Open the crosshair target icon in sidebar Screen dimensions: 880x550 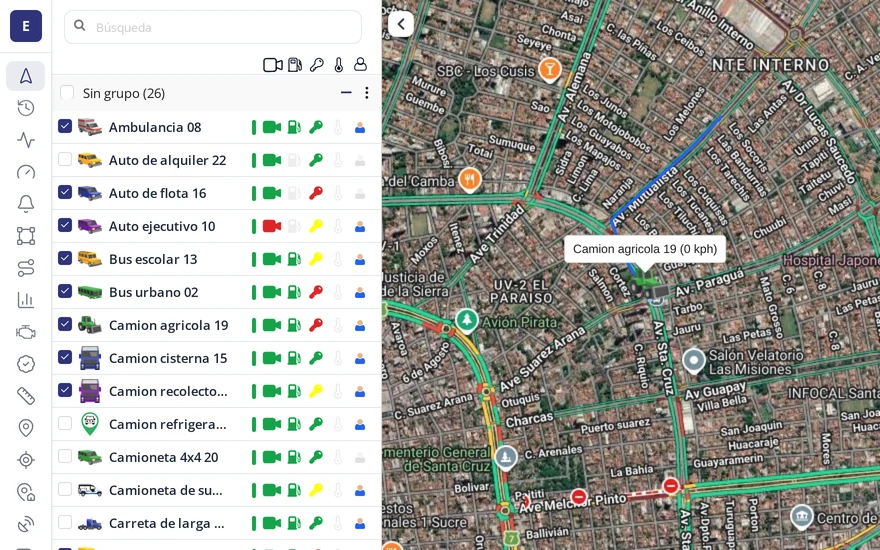(26, 460)
